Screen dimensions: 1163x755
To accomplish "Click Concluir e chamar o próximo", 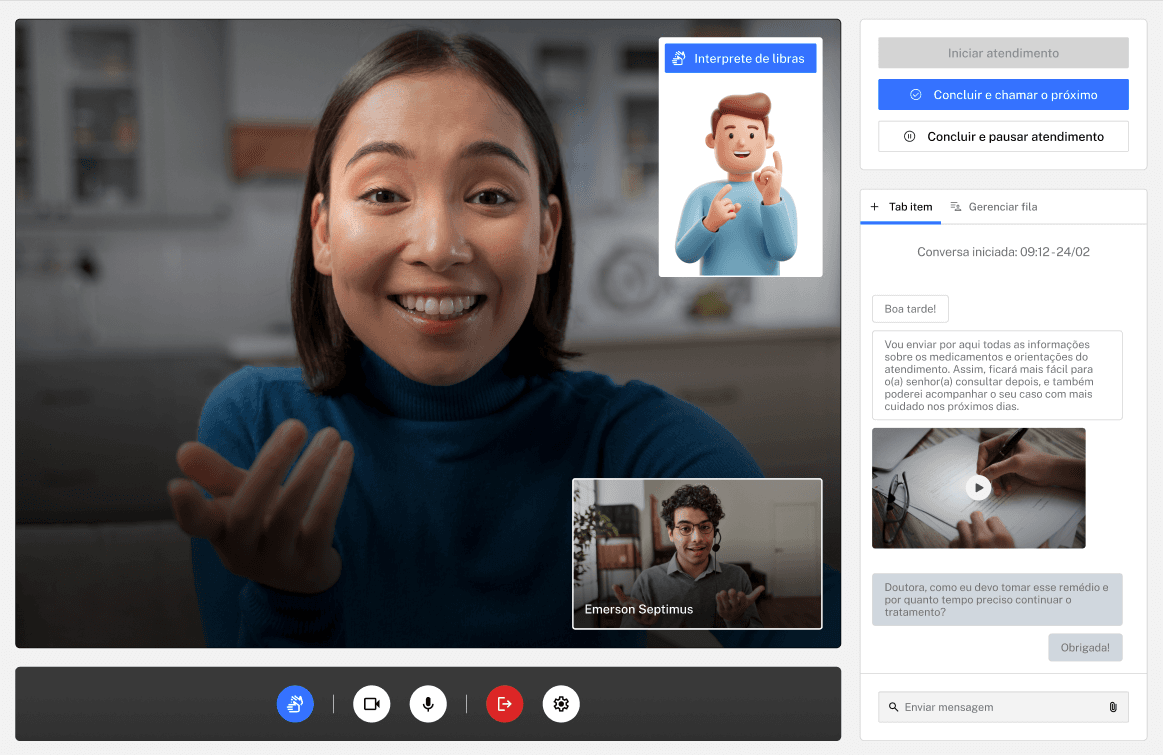I will [1003, 95].
